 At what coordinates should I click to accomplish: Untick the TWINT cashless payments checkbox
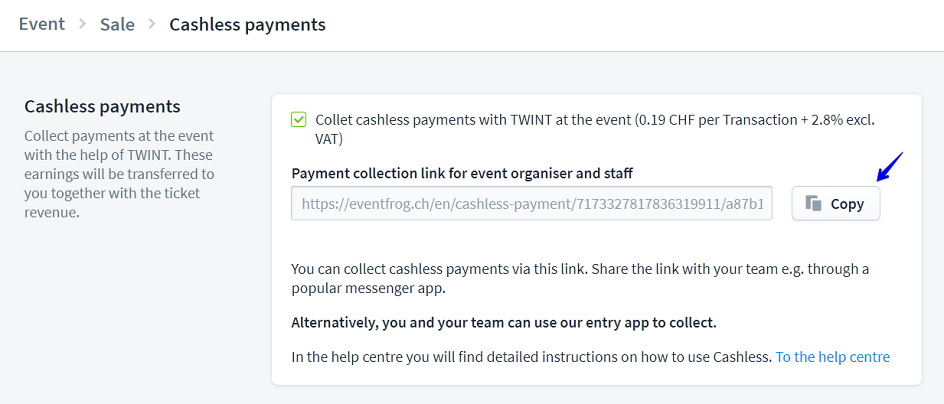[299, 120]
